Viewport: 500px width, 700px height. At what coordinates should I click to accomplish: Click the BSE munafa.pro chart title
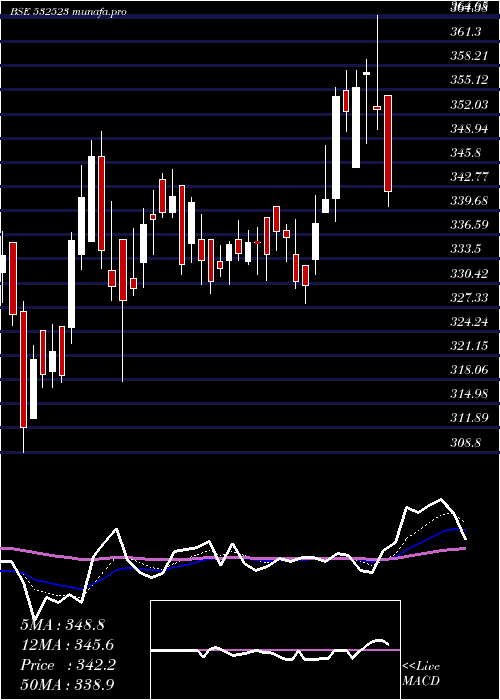(68, 12)
